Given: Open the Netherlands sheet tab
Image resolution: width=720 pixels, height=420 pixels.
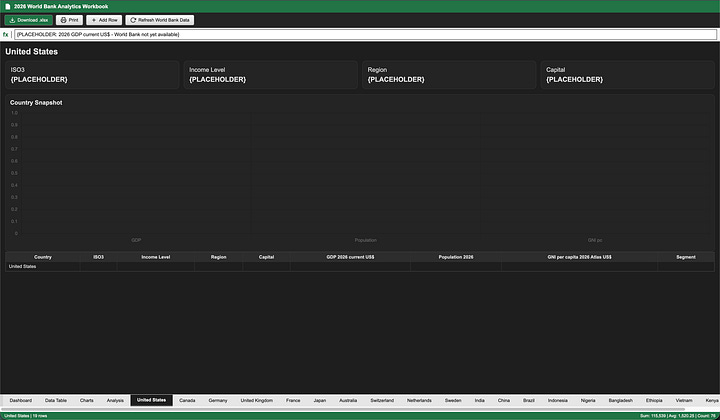Looking at the screenshot, I should (419, 400).
